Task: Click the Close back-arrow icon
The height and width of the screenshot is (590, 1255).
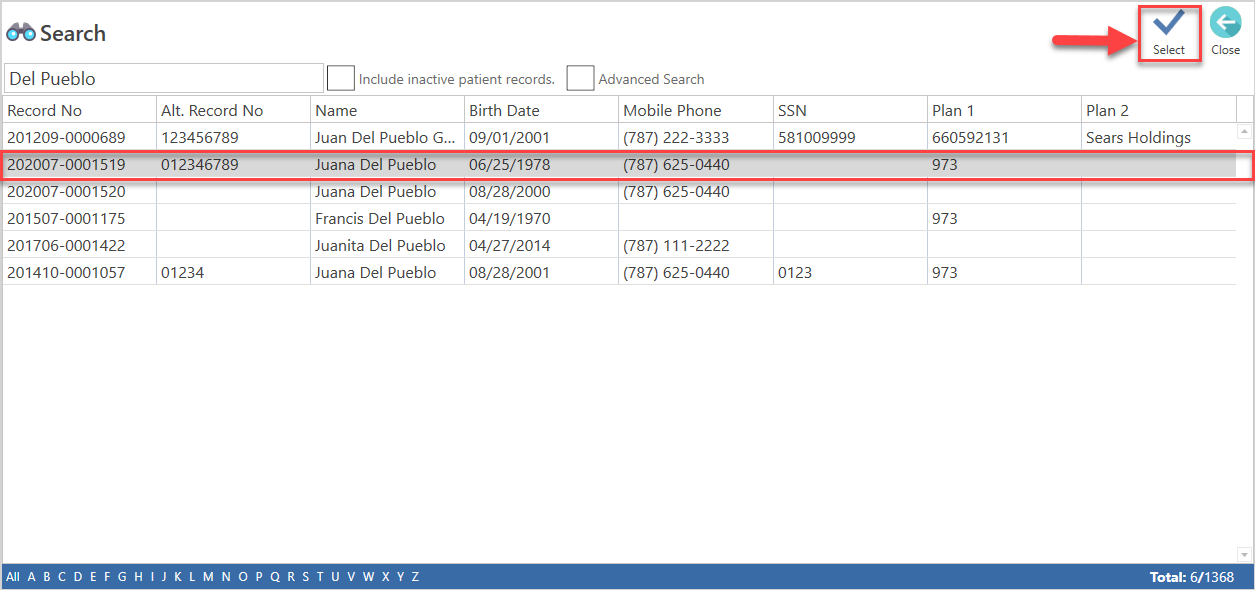Action: (1225, 24)
